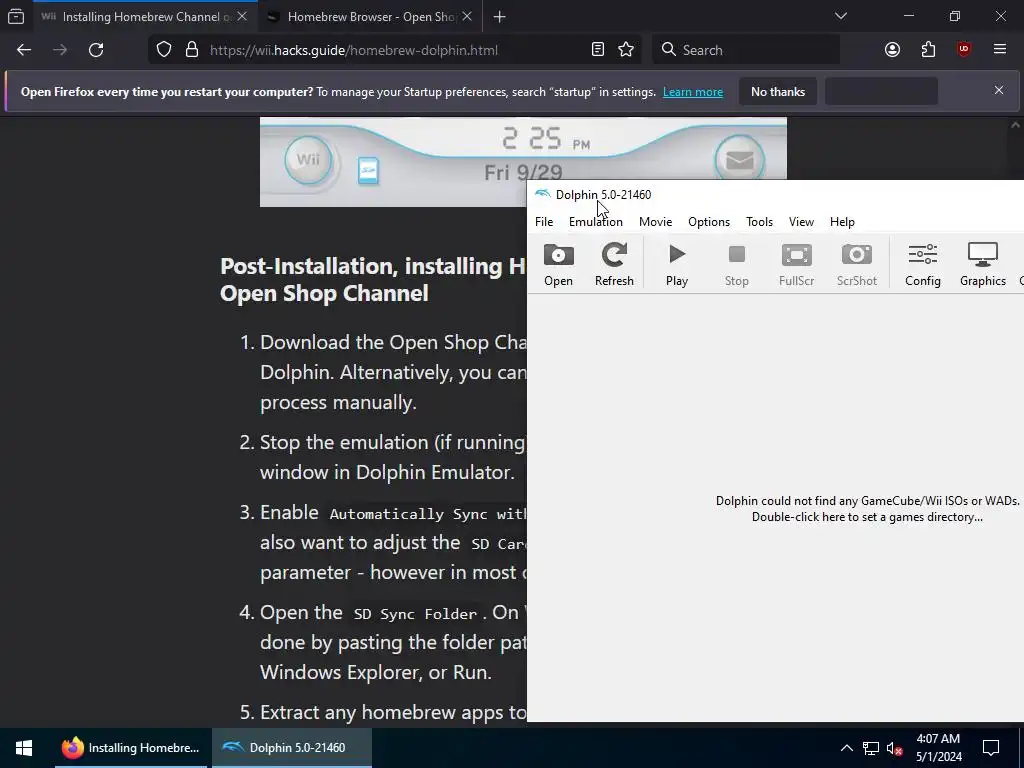Viewport: 1024px width, 768px height.
Task: Expand the list all tabs dropdown
Action: [841, 16]
